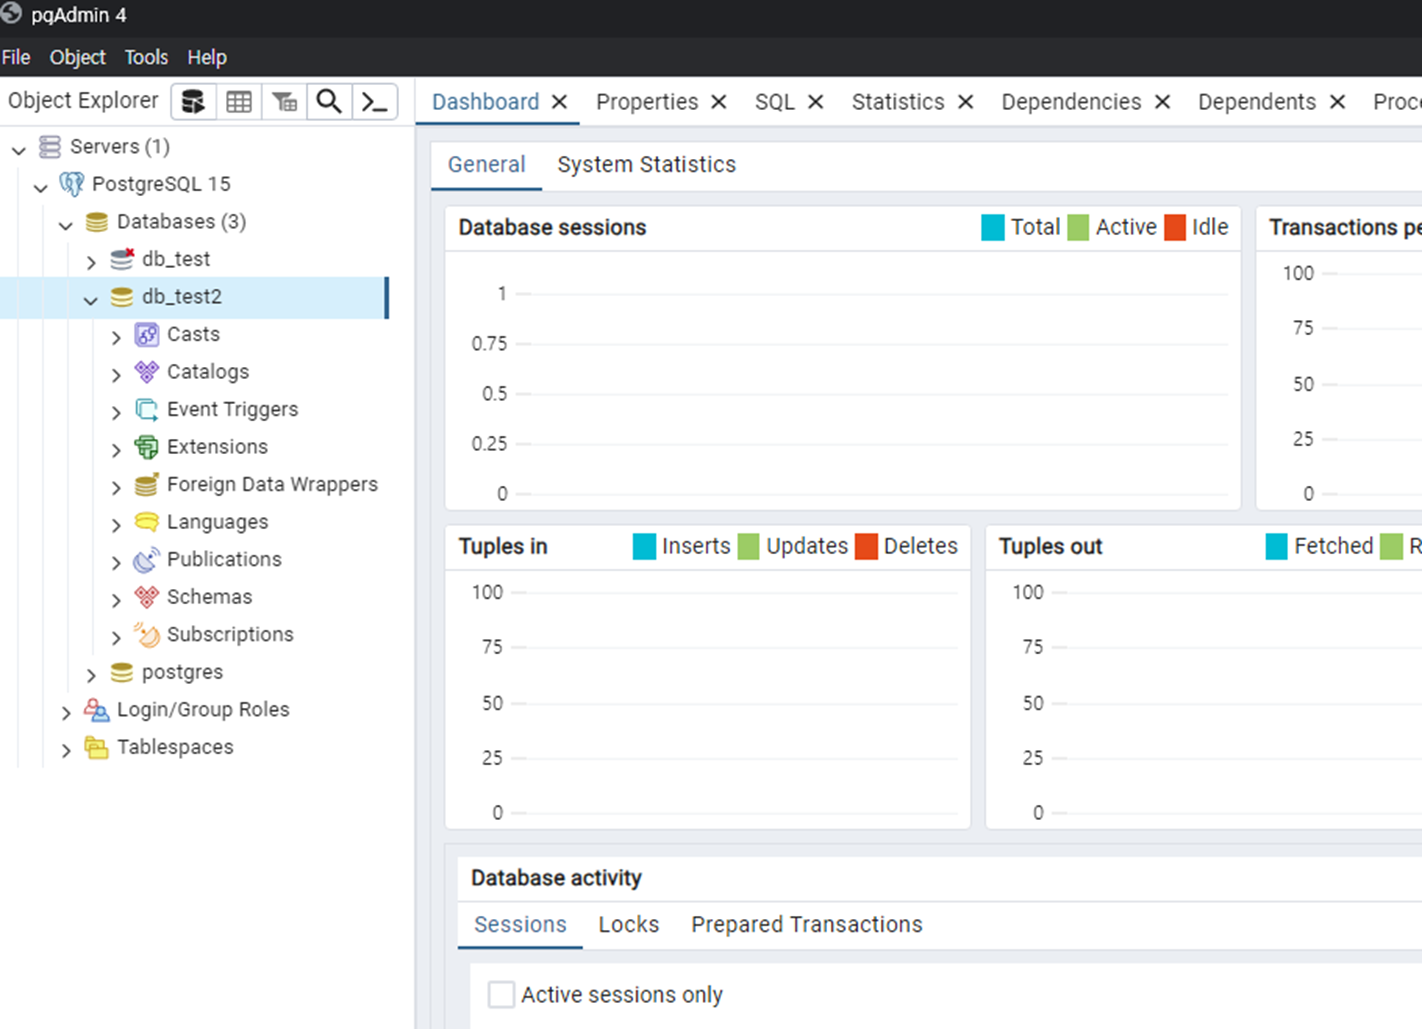Image resolution: width=1422 pixels, height=1029 pixels.
Task: Click the Schemas node icon
Action: coord(147,597)
